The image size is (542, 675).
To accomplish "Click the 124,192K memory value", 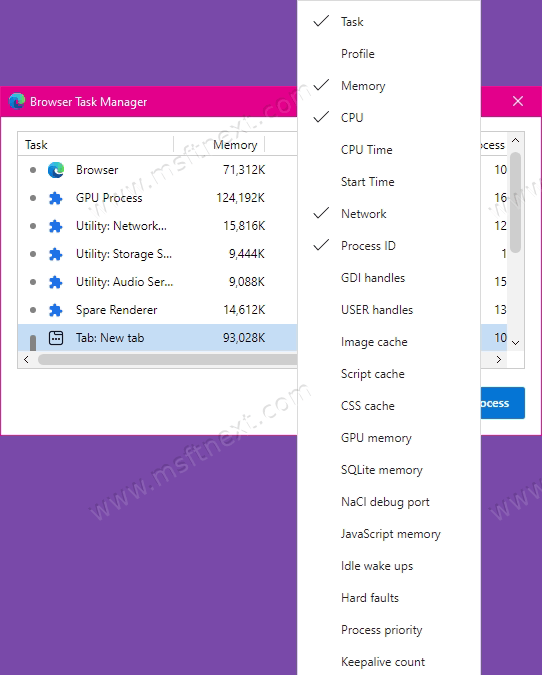I will pos(240,198).
